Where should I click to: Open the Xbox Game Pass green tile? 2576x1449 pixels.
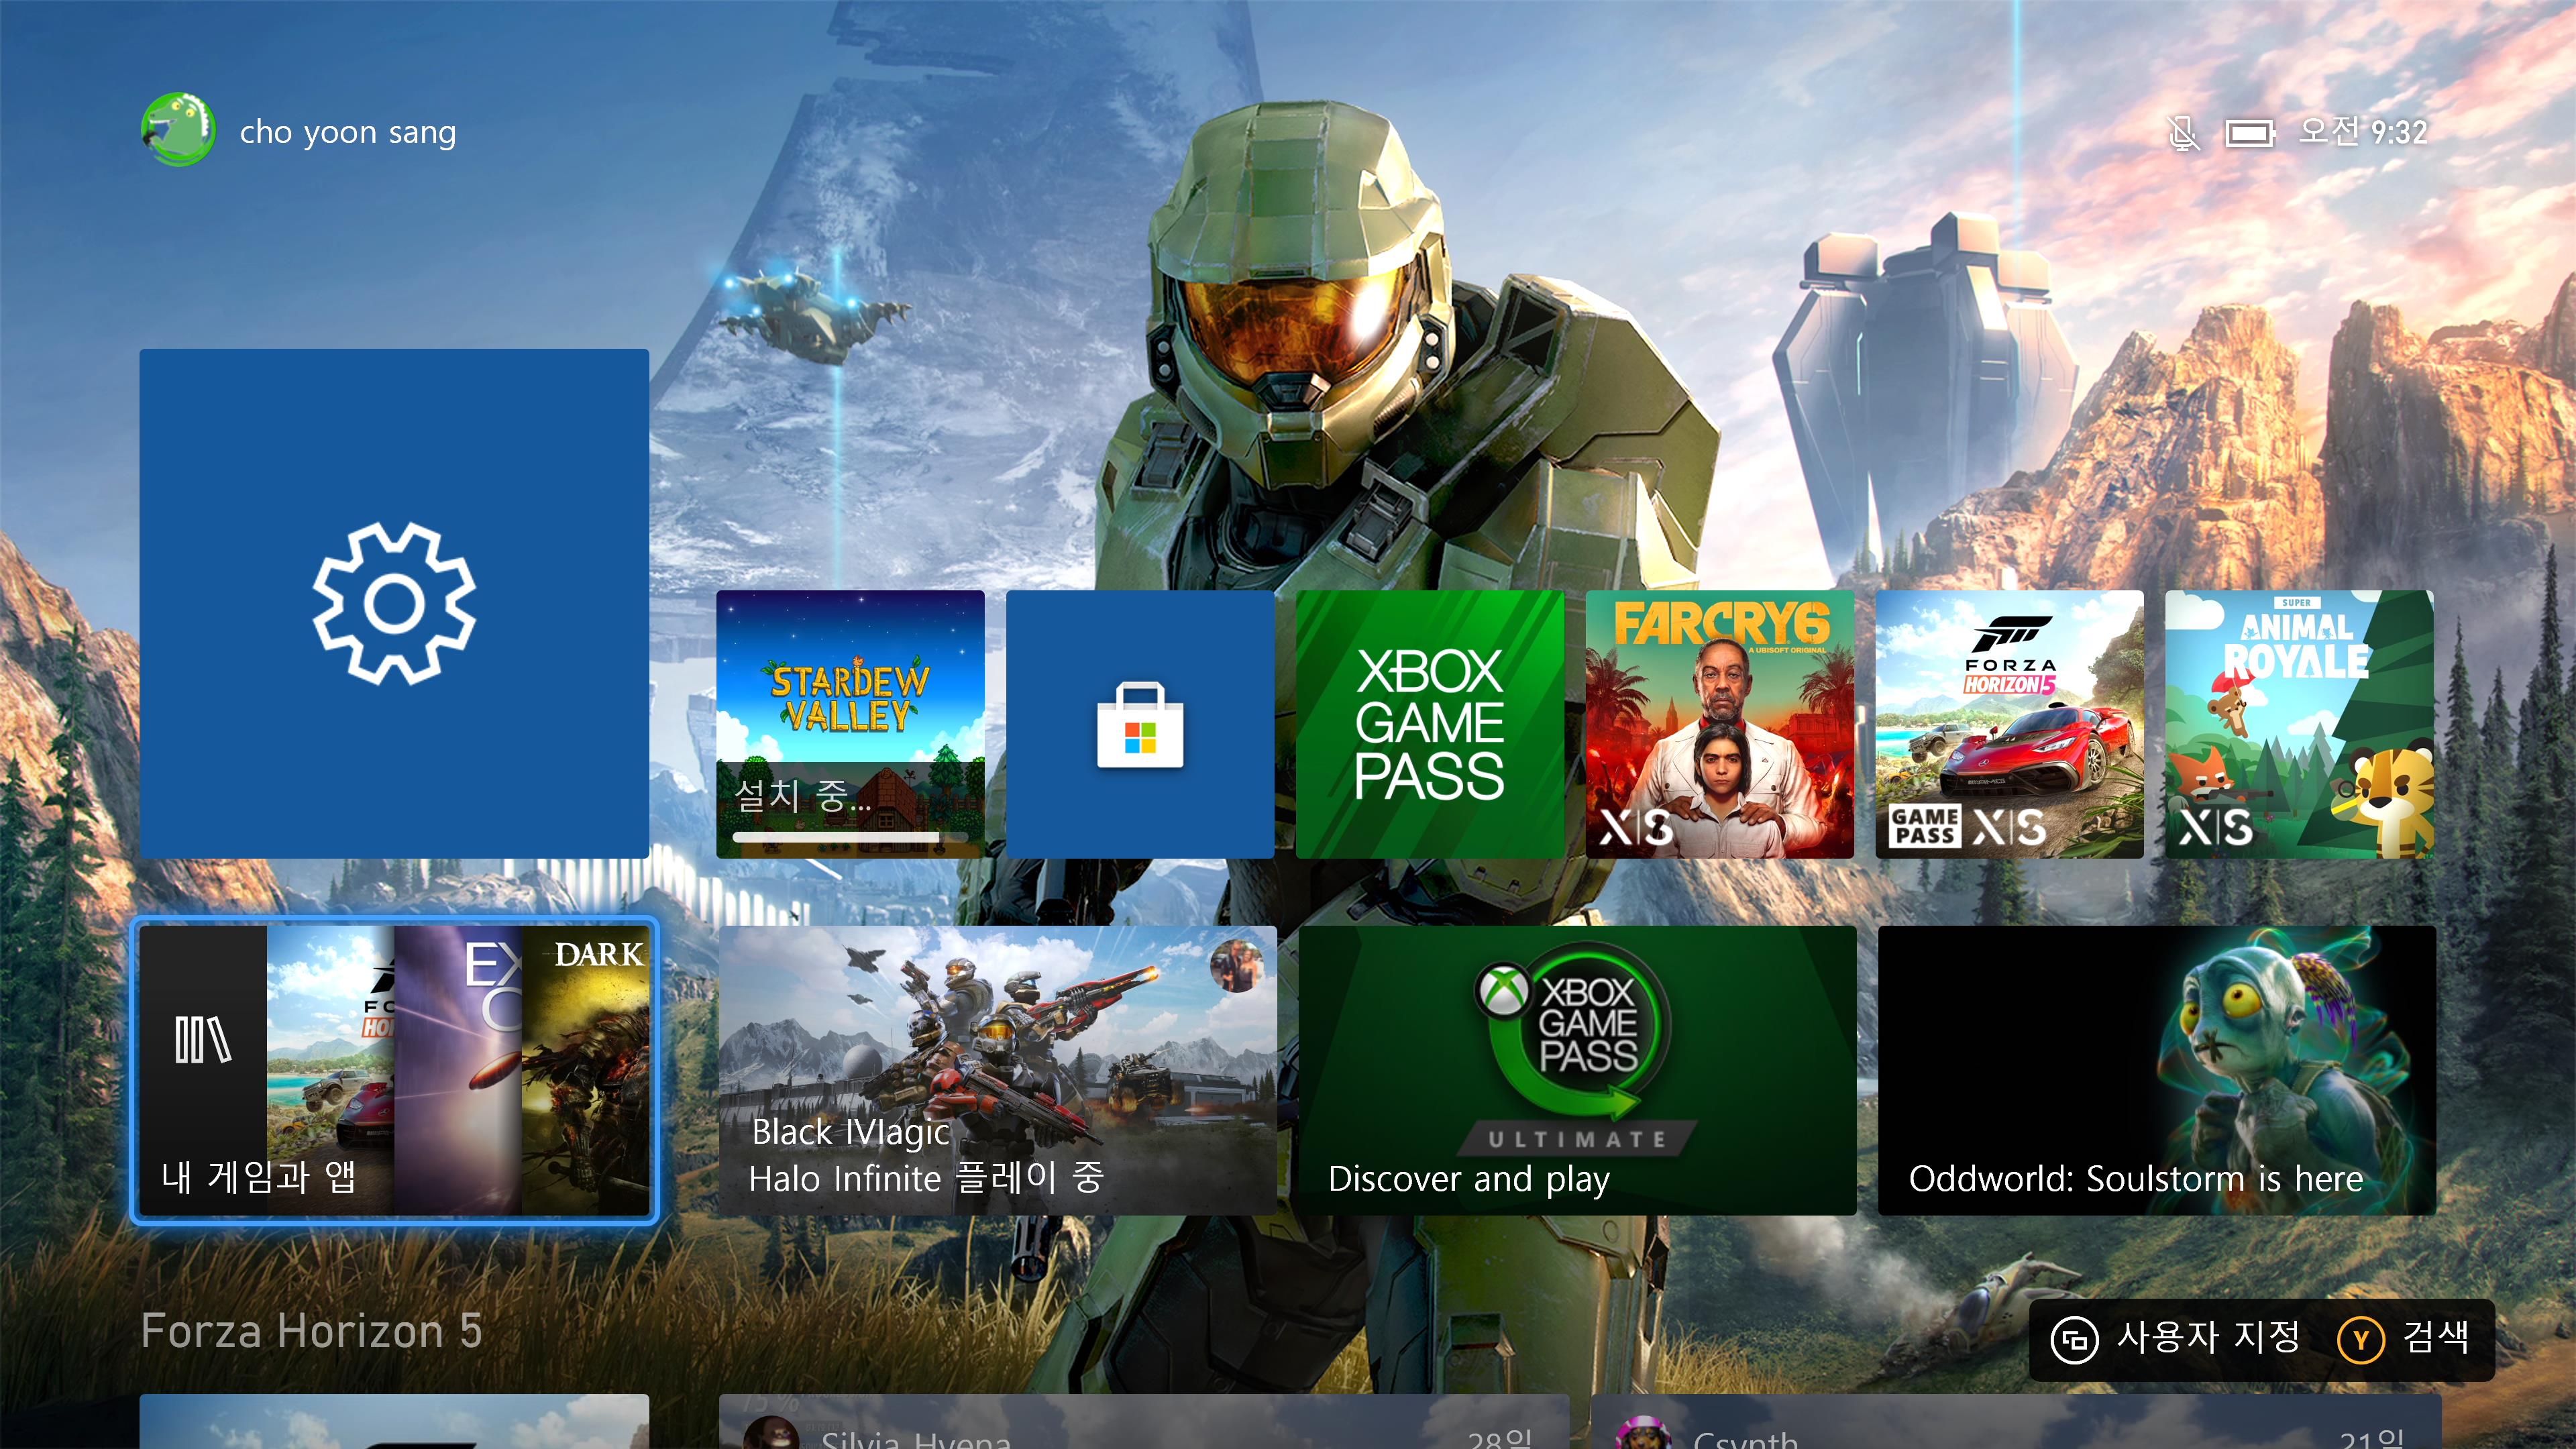pos(1430,724)
